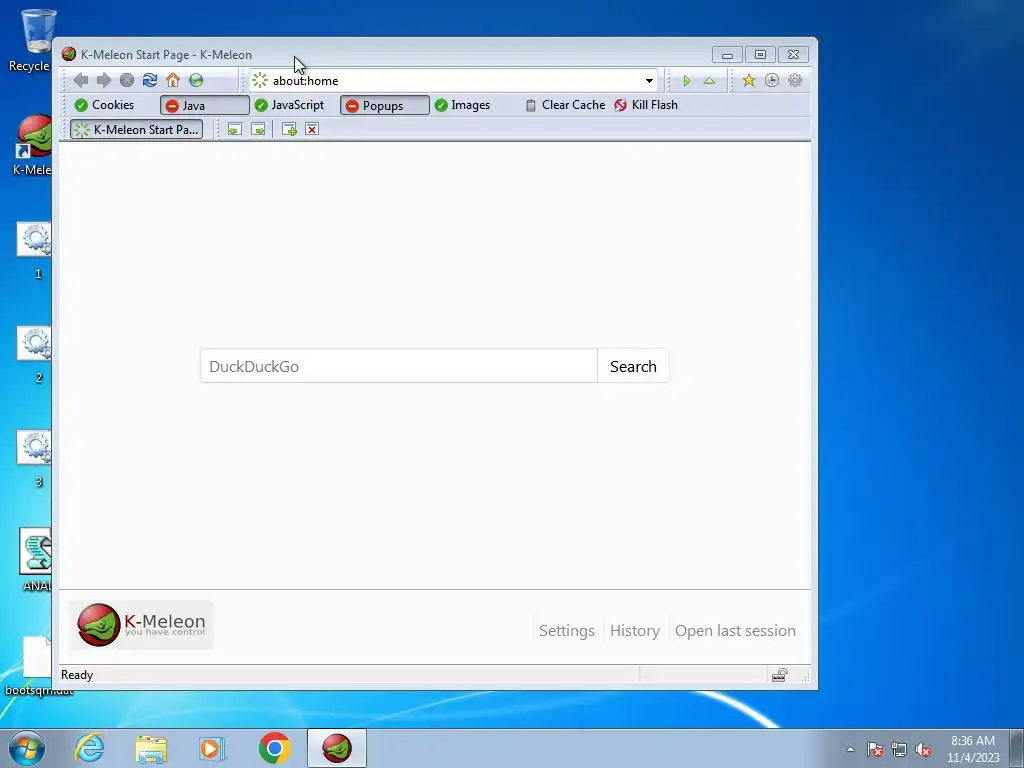Click the Stop loading button
1024x768 pixels.
tap(127, 80)
